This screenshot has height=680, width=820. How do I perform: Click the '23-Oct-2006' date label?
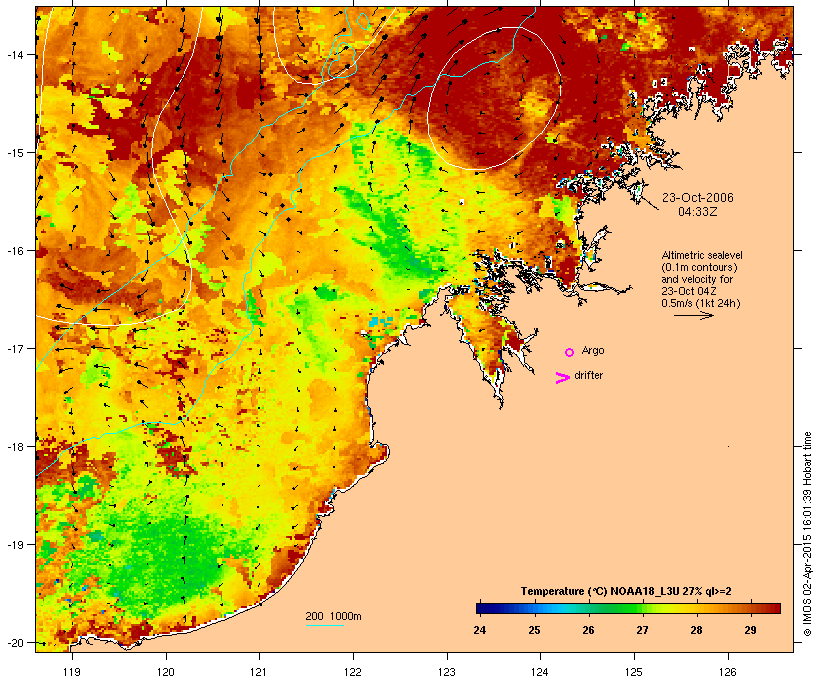pyautogui.click(x=698, y=198)
